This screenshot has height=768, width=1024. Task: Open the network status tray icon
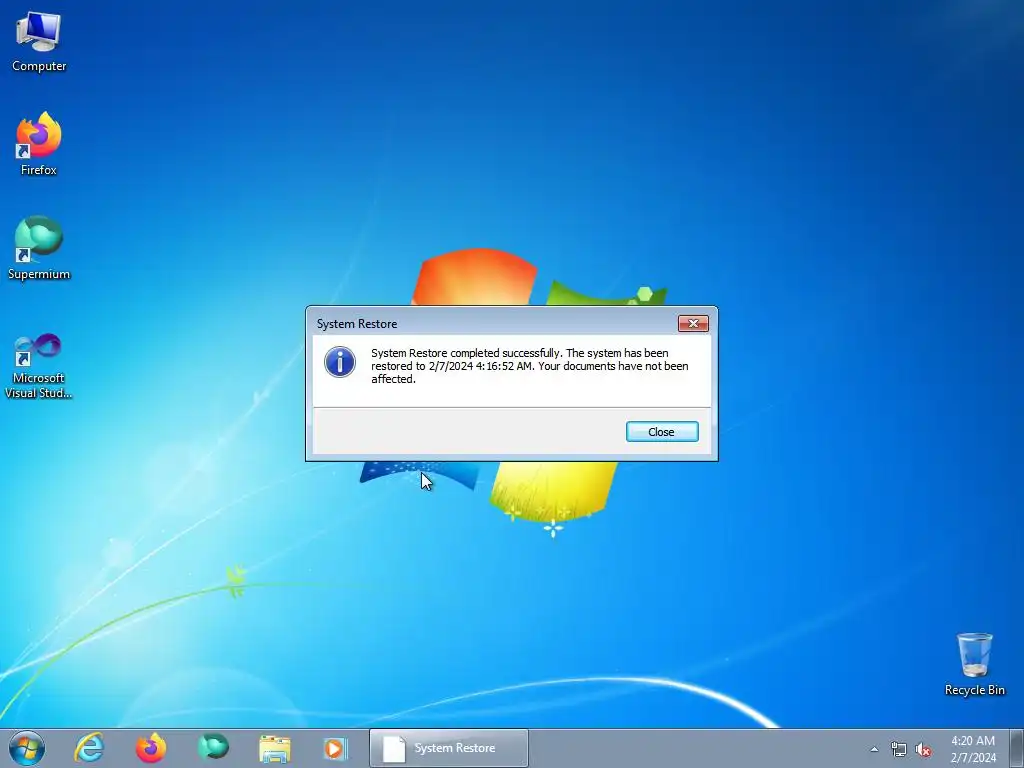tap(899, 750)
